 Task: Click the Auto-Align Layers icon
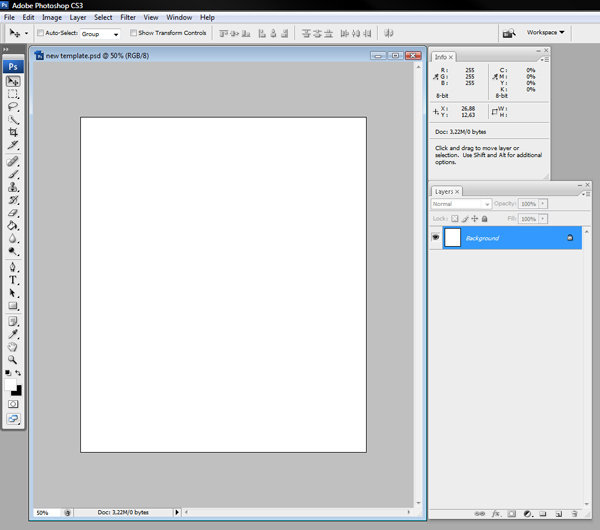pos(388,33)
